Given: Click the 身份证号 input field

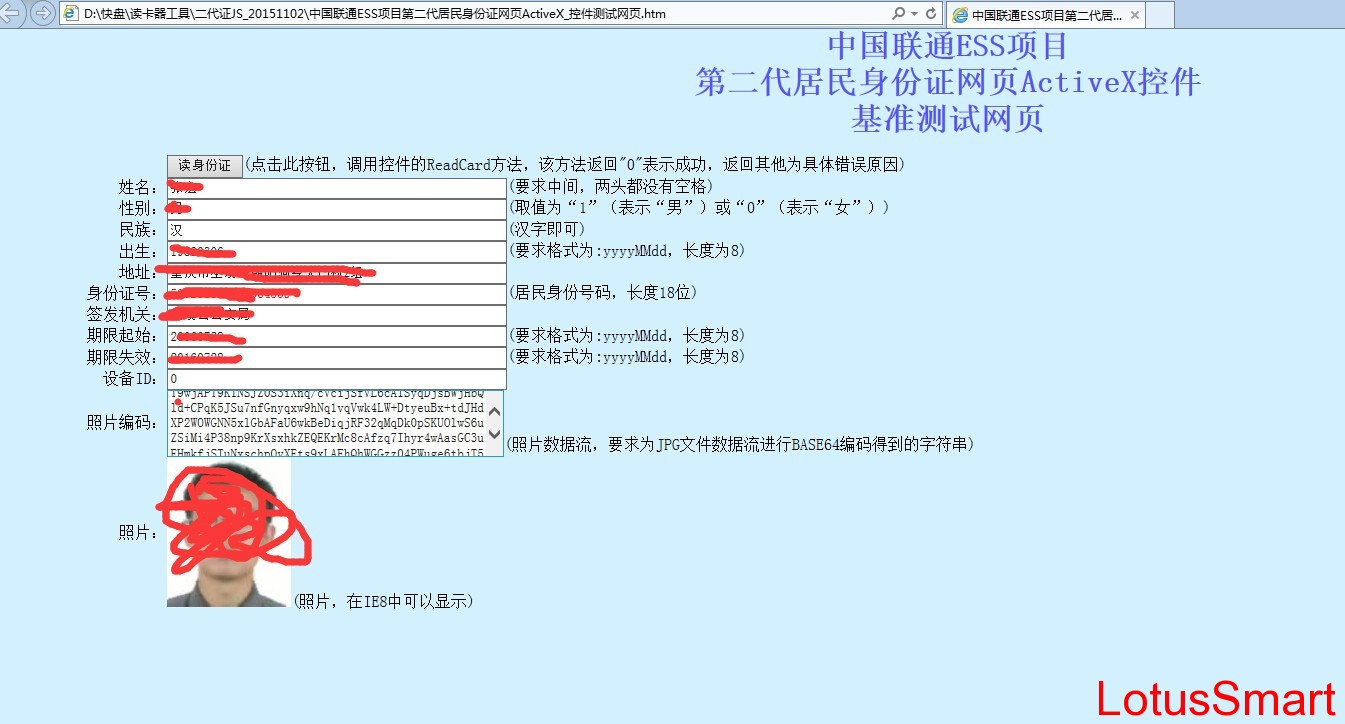Looking at the screenshot, I should [x=337, y=294].
